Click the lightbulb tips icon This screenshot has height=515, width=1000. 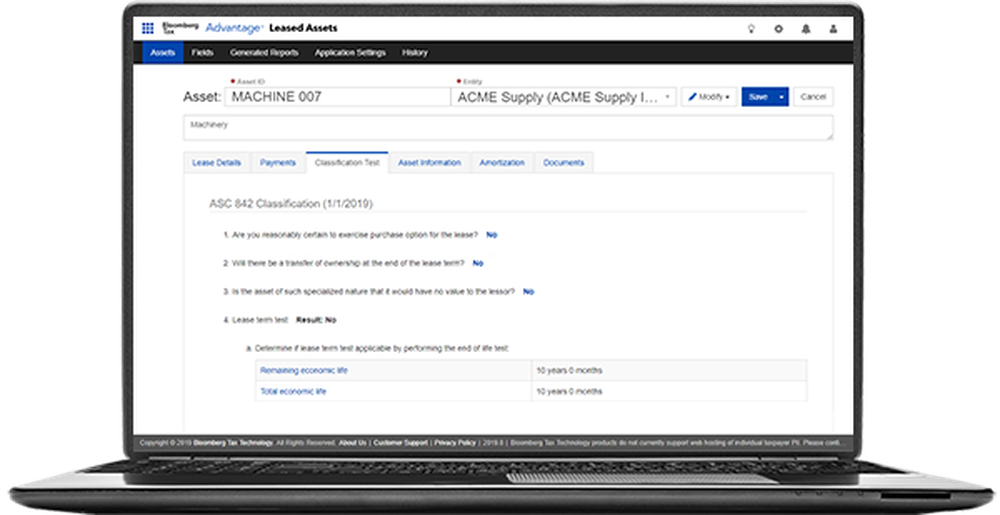click(751, 29)
